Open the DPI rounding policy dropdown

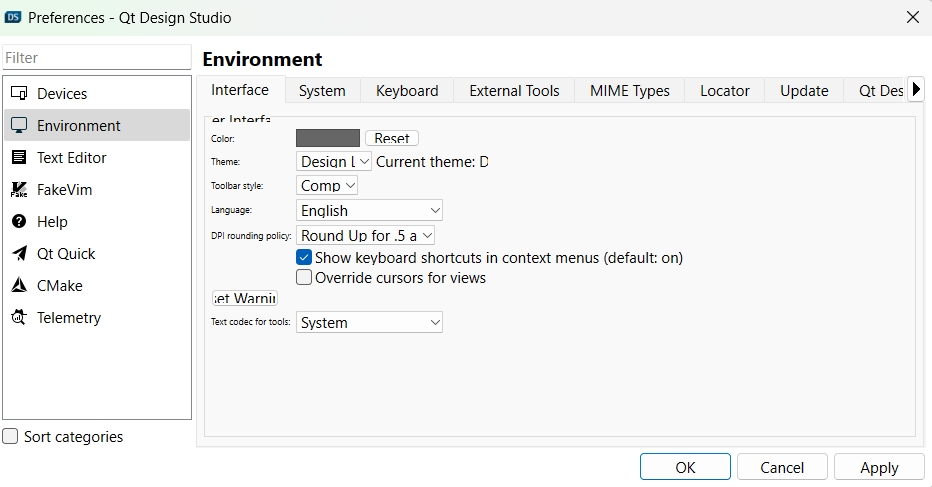(x=365, y=235)
